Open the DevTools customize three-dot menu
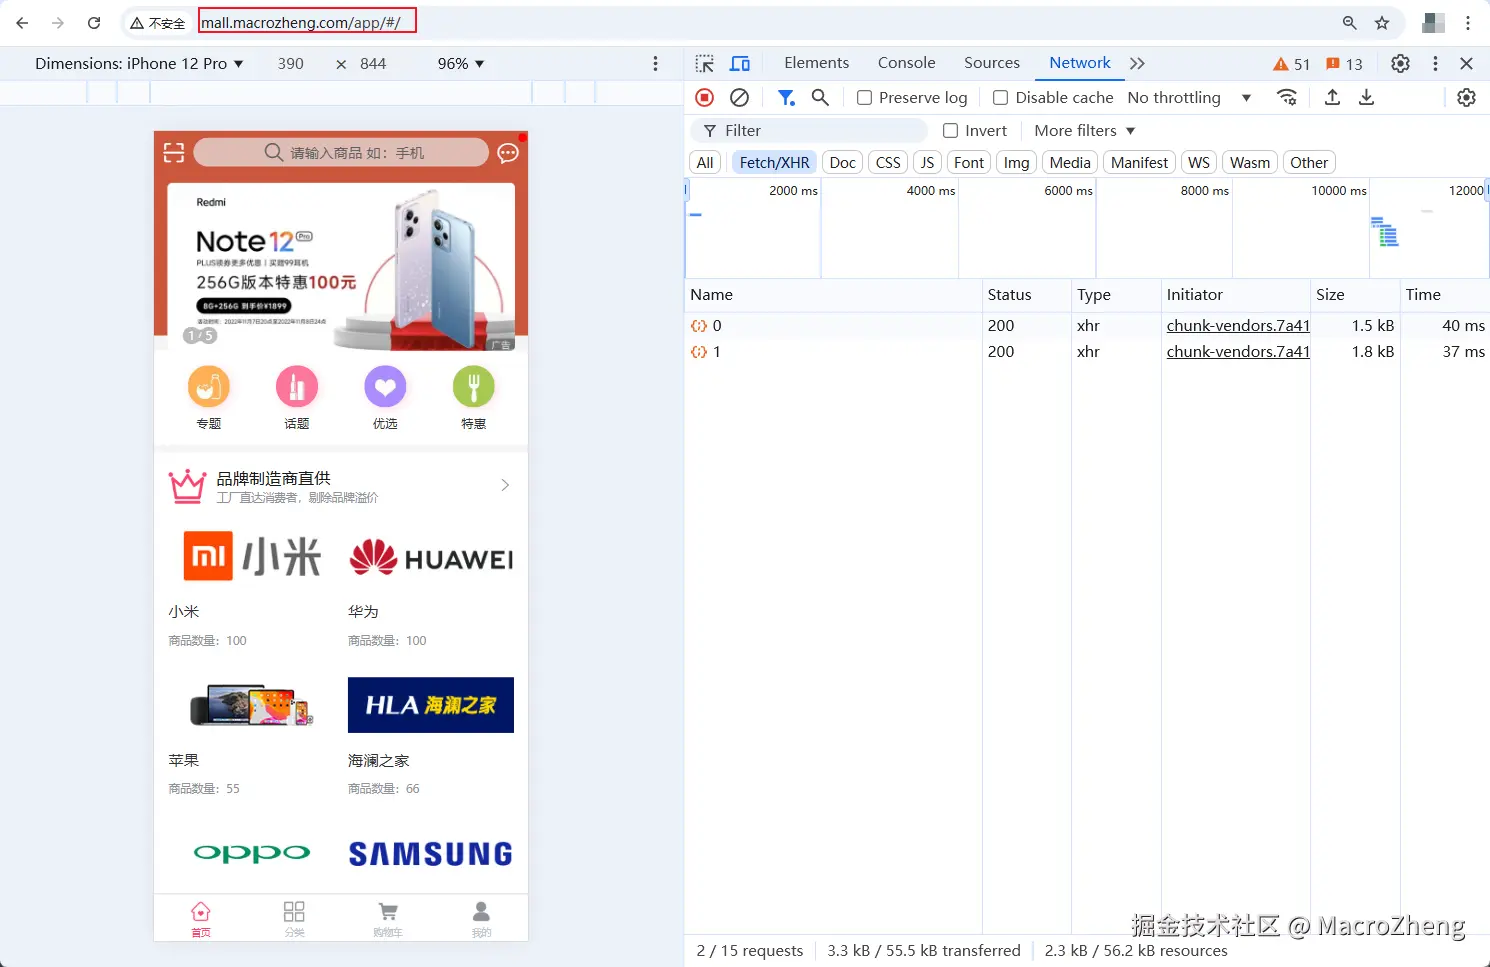Image resolution: width=1490 pixels, height=967 pixels. coord(1435,63)
